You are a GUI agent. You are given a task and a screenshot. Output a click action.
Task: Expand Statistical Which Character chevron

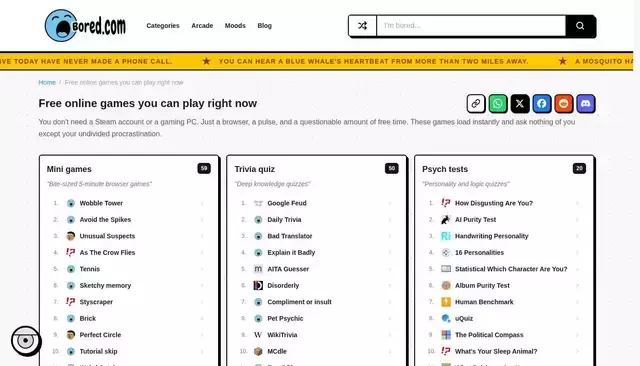point(577,269)
